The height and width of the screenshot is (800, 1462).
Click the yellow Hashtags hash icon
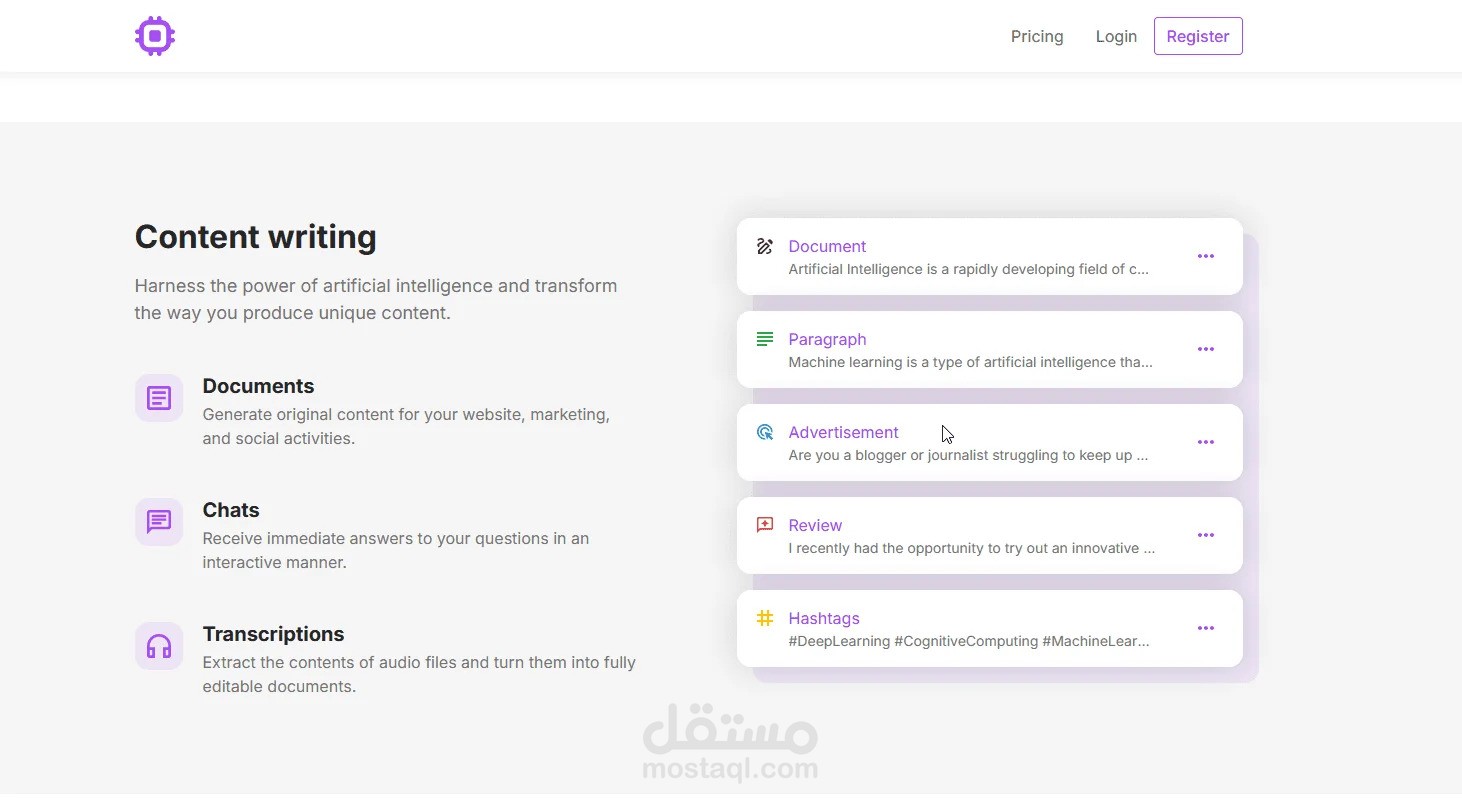coord(765,618)
